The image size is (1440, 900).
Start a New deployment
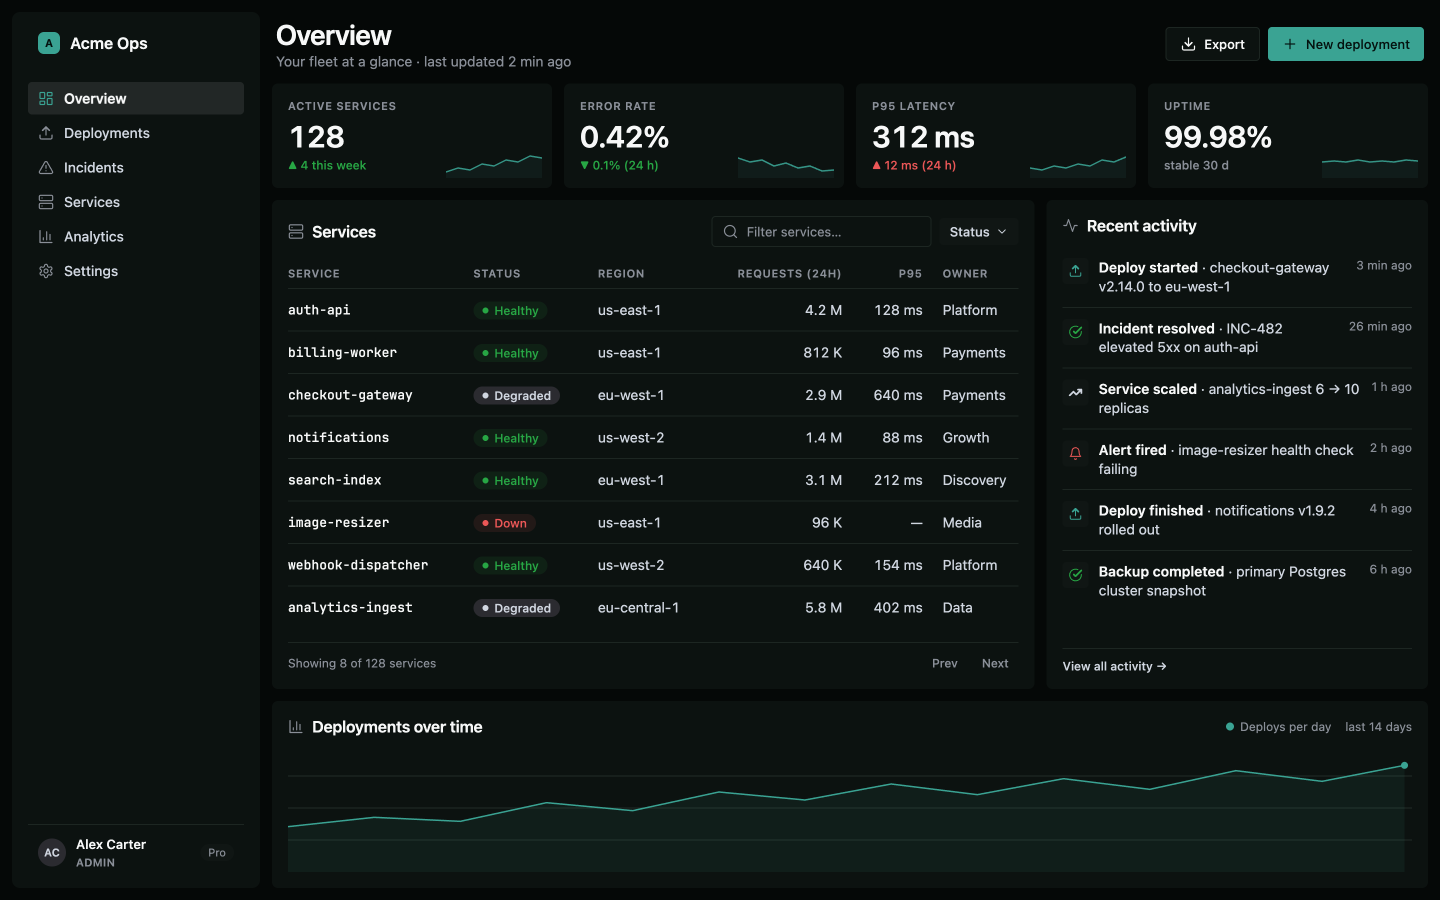coord(1346,44)
